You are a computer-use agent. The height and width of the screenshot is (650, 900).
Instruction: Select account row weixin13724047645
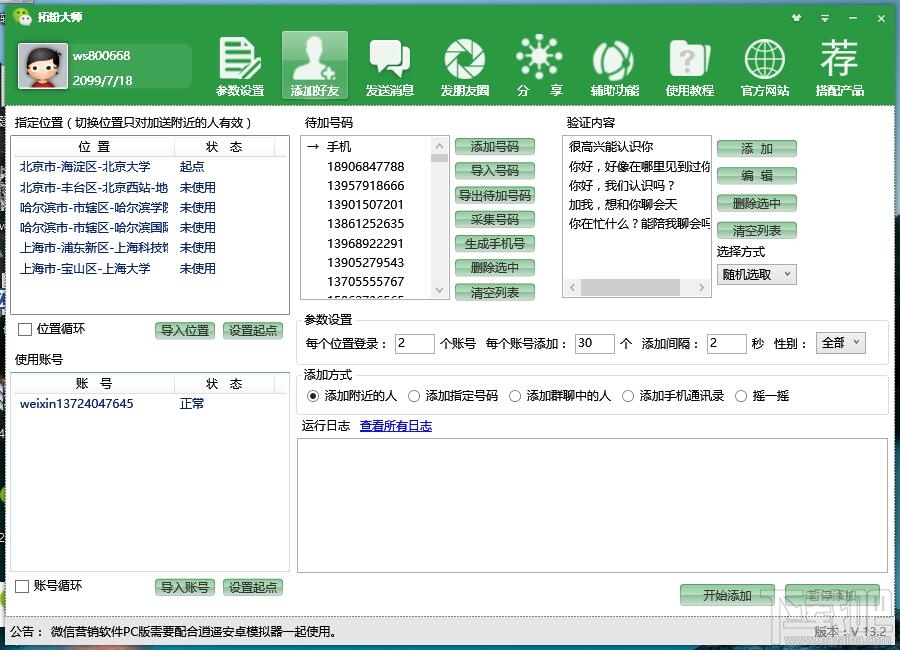coord(149,404)
